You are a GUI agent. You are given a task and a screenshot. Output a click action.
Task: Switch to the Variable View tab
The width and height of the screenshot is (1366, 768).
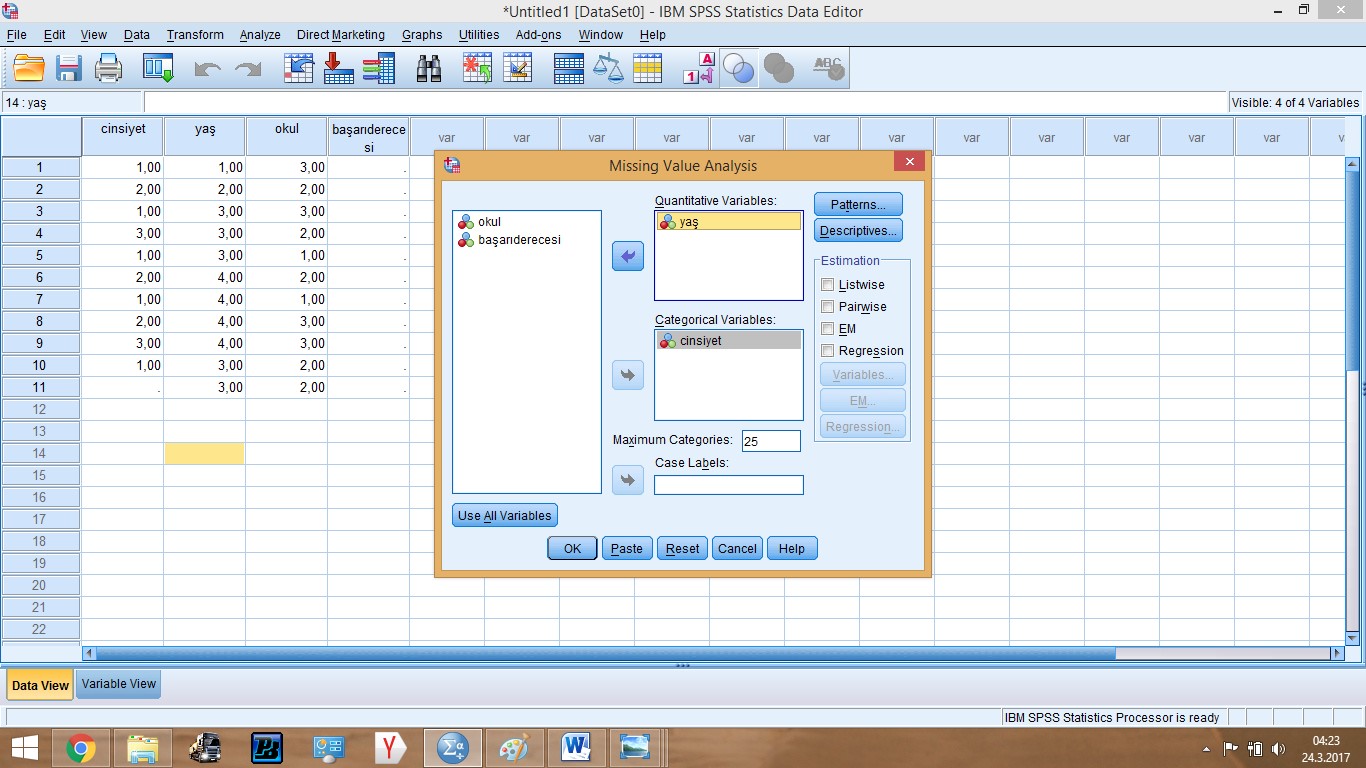119,684
